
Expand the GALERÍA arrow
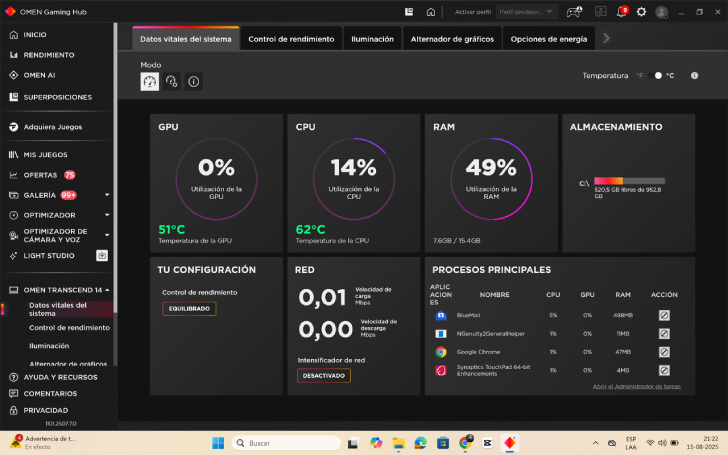coord(107,195)
